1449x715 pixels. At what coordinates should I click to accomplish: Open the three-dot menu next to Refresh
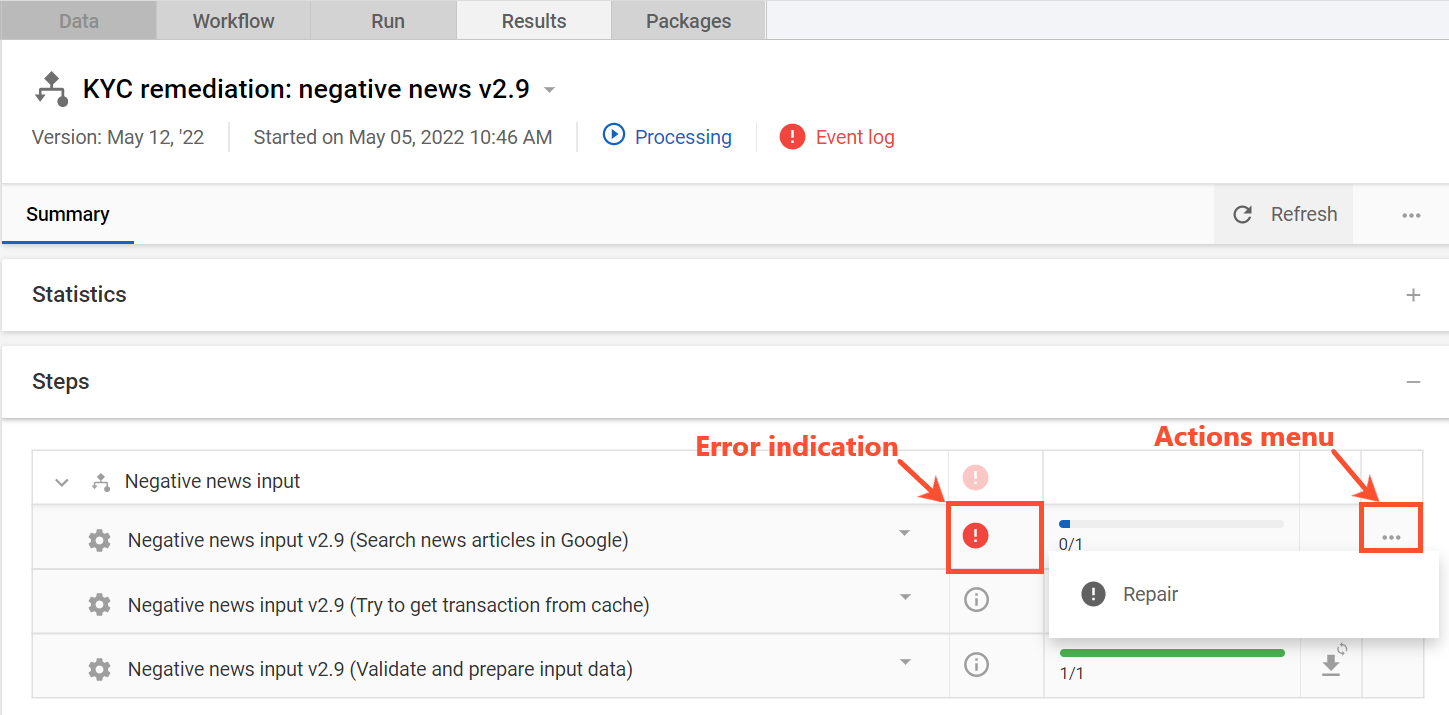pyautogui.click(x=1411, y=215)
